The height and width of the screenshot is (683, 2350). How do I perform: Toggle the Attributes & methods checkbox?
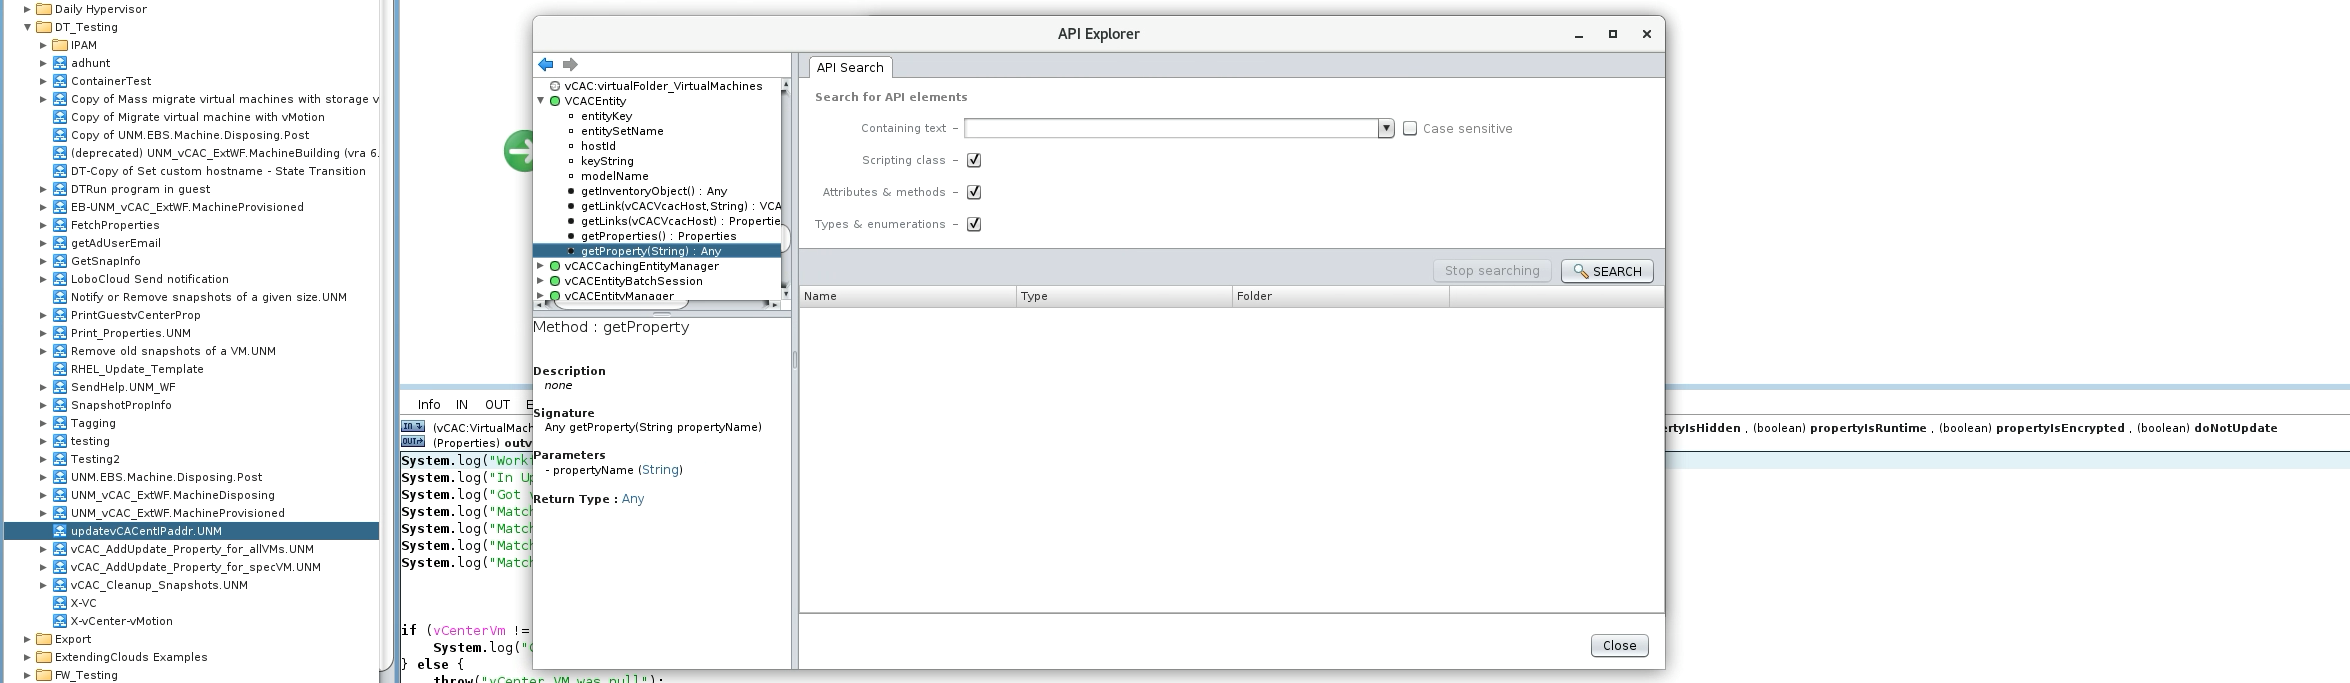974,192
